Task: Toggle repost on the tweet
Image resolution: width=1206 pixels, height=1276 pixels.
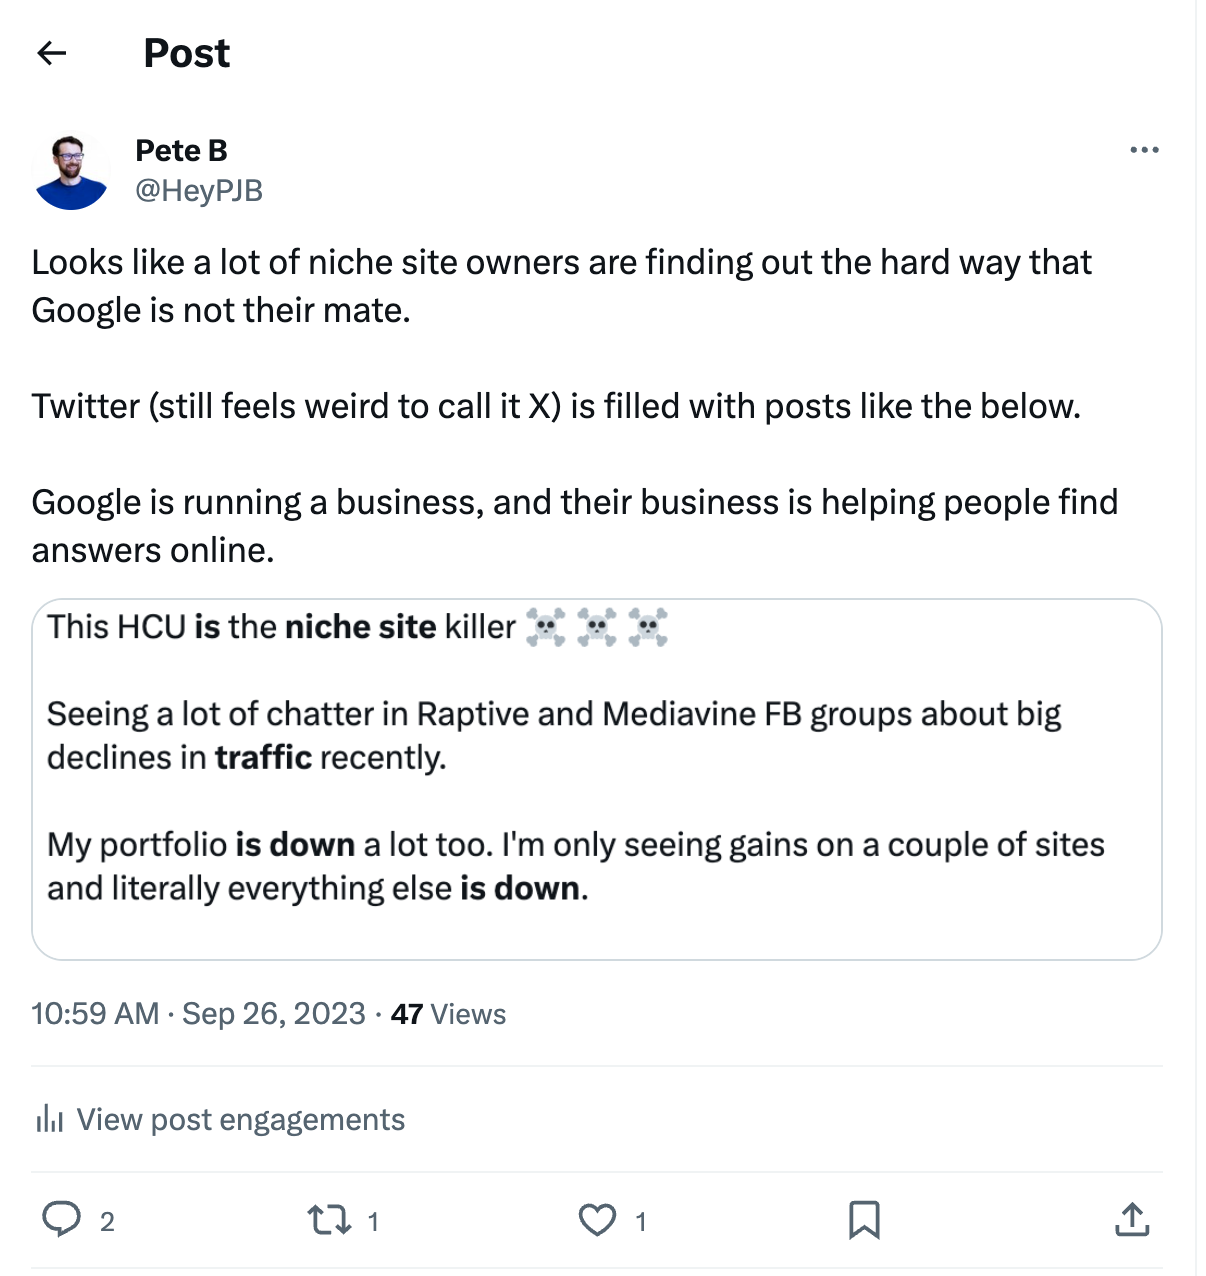Action: point(330,1220)
